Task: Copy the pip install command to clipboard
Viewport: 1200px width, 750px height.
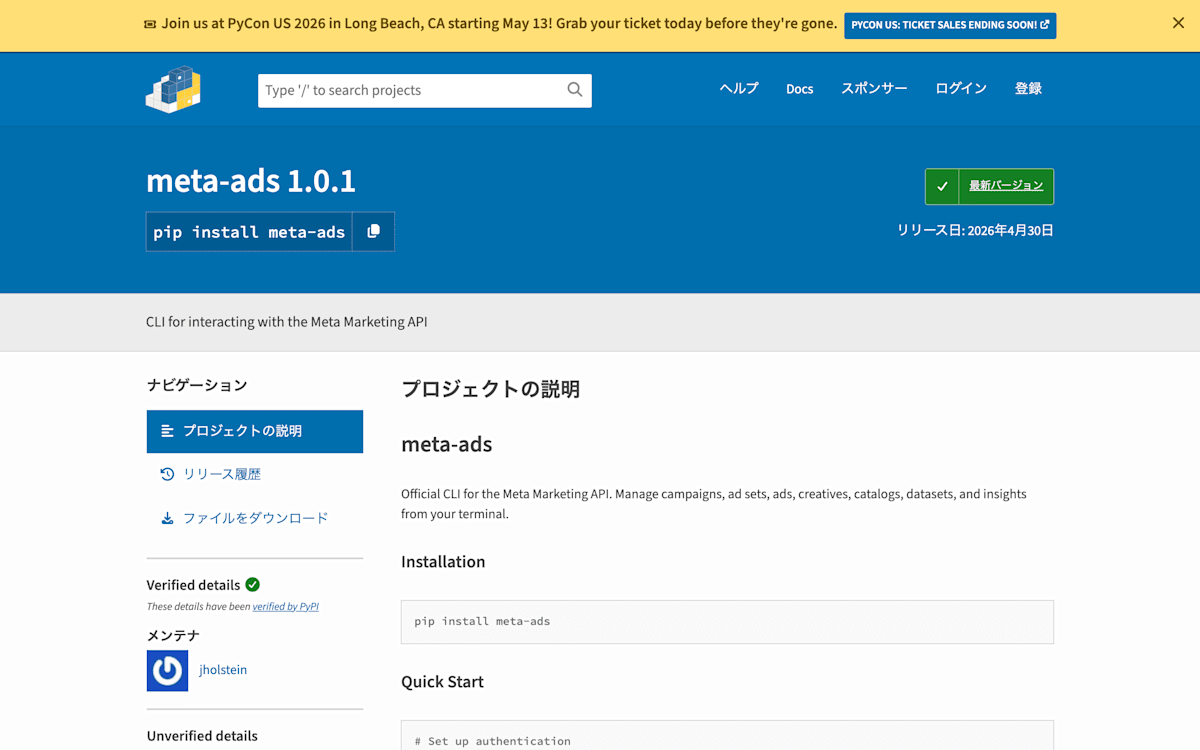Action: [x=373, y=231]
